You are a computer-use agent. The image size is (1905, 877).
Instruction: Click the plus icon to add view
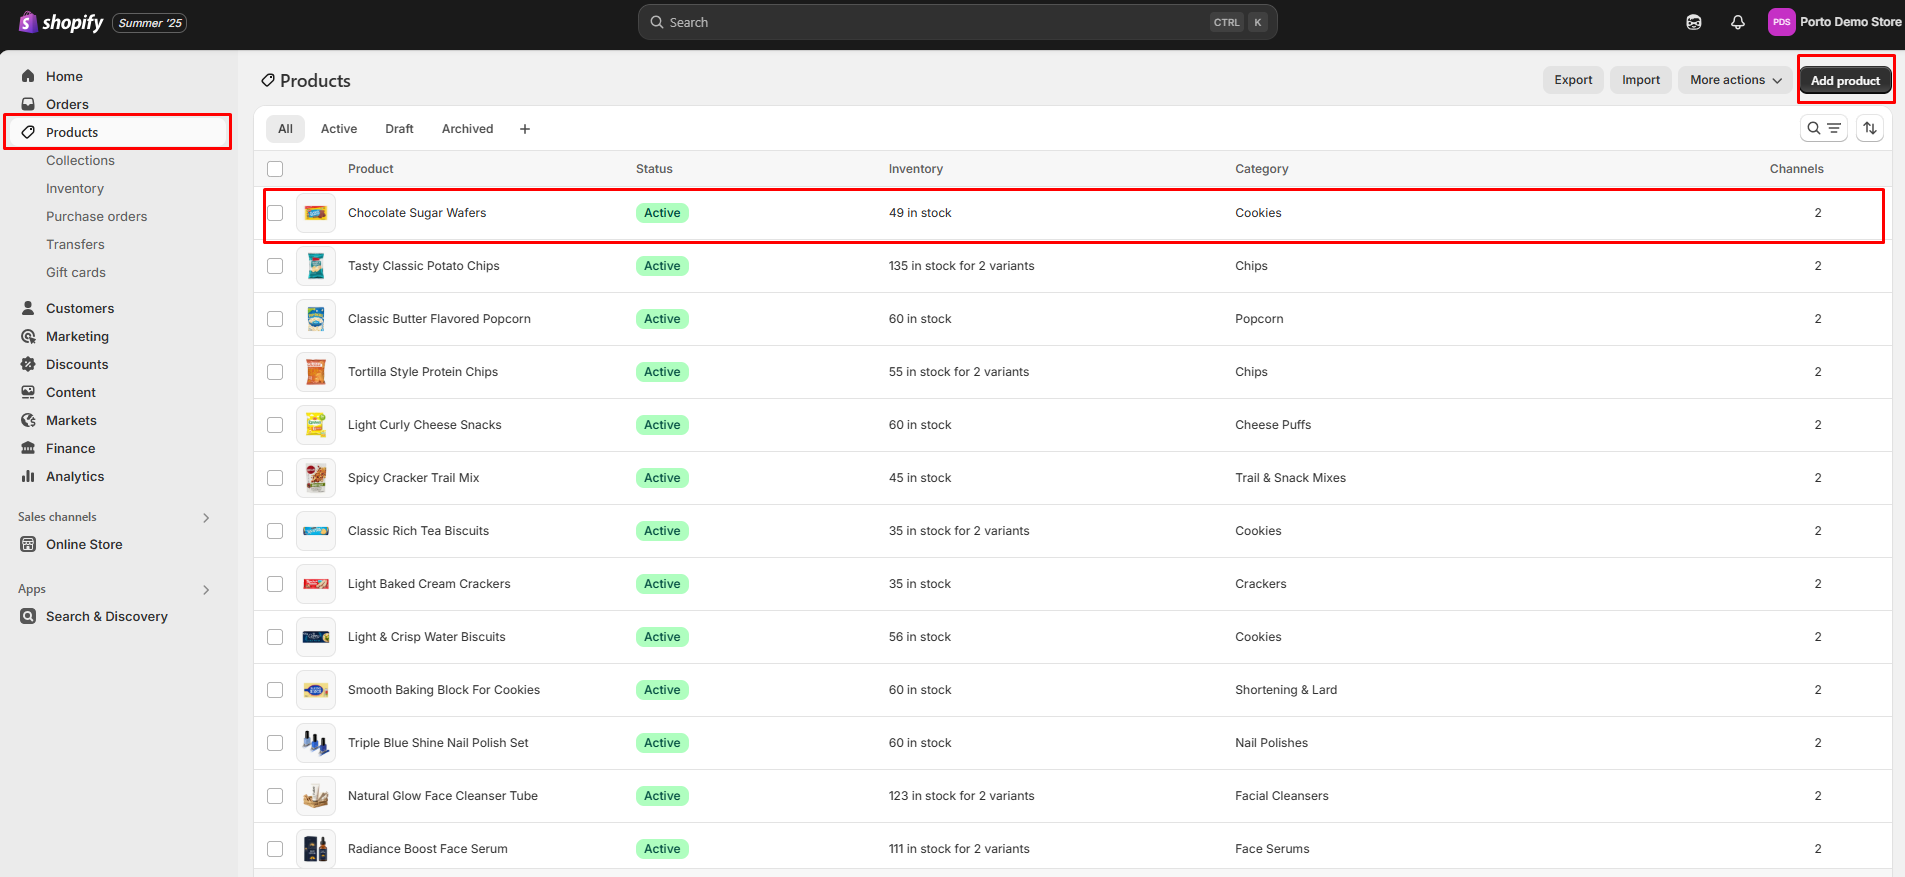[x=525, y=129]
